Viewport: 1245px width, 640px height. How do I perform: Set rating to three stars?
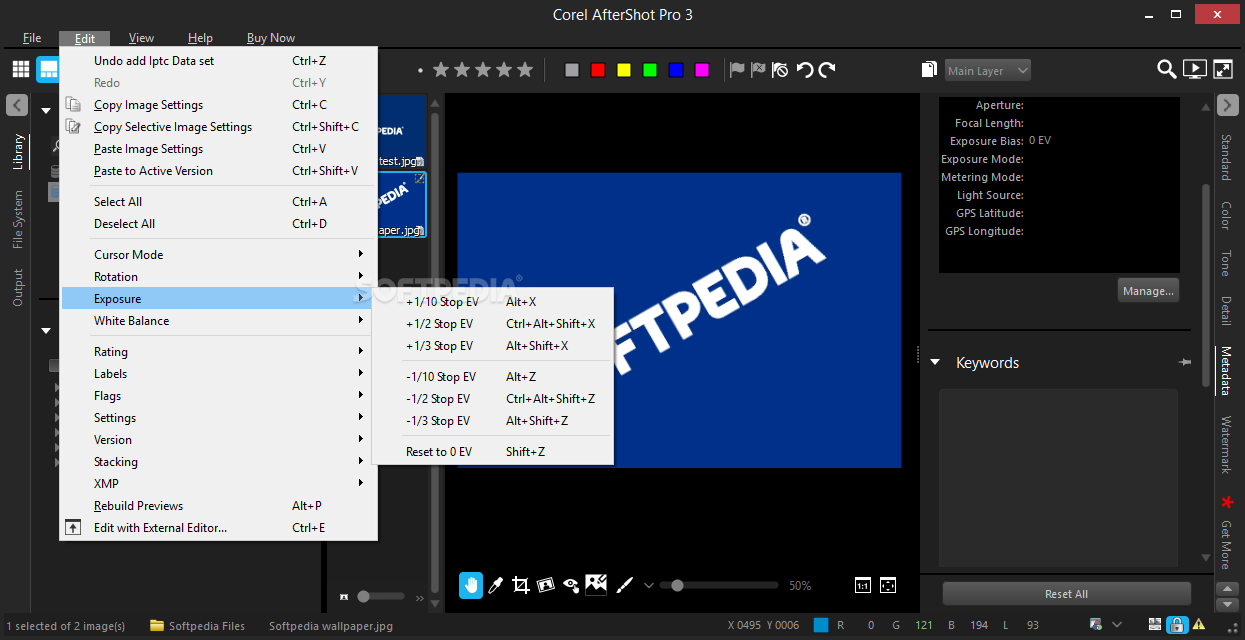[x=483, y=70]
